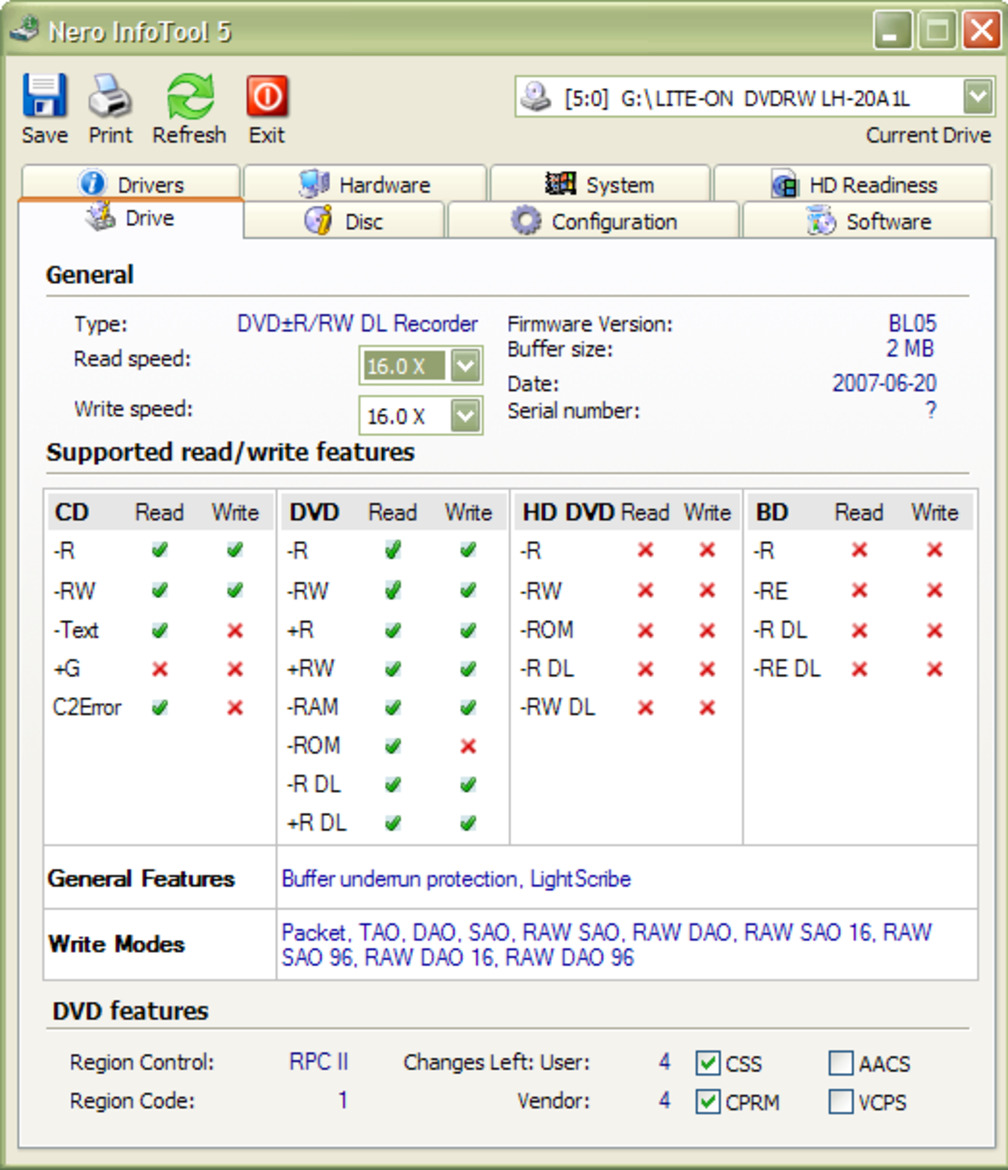
Task: Click the red X for DVD -ROM Write
Action: click(x=468, y=745)
